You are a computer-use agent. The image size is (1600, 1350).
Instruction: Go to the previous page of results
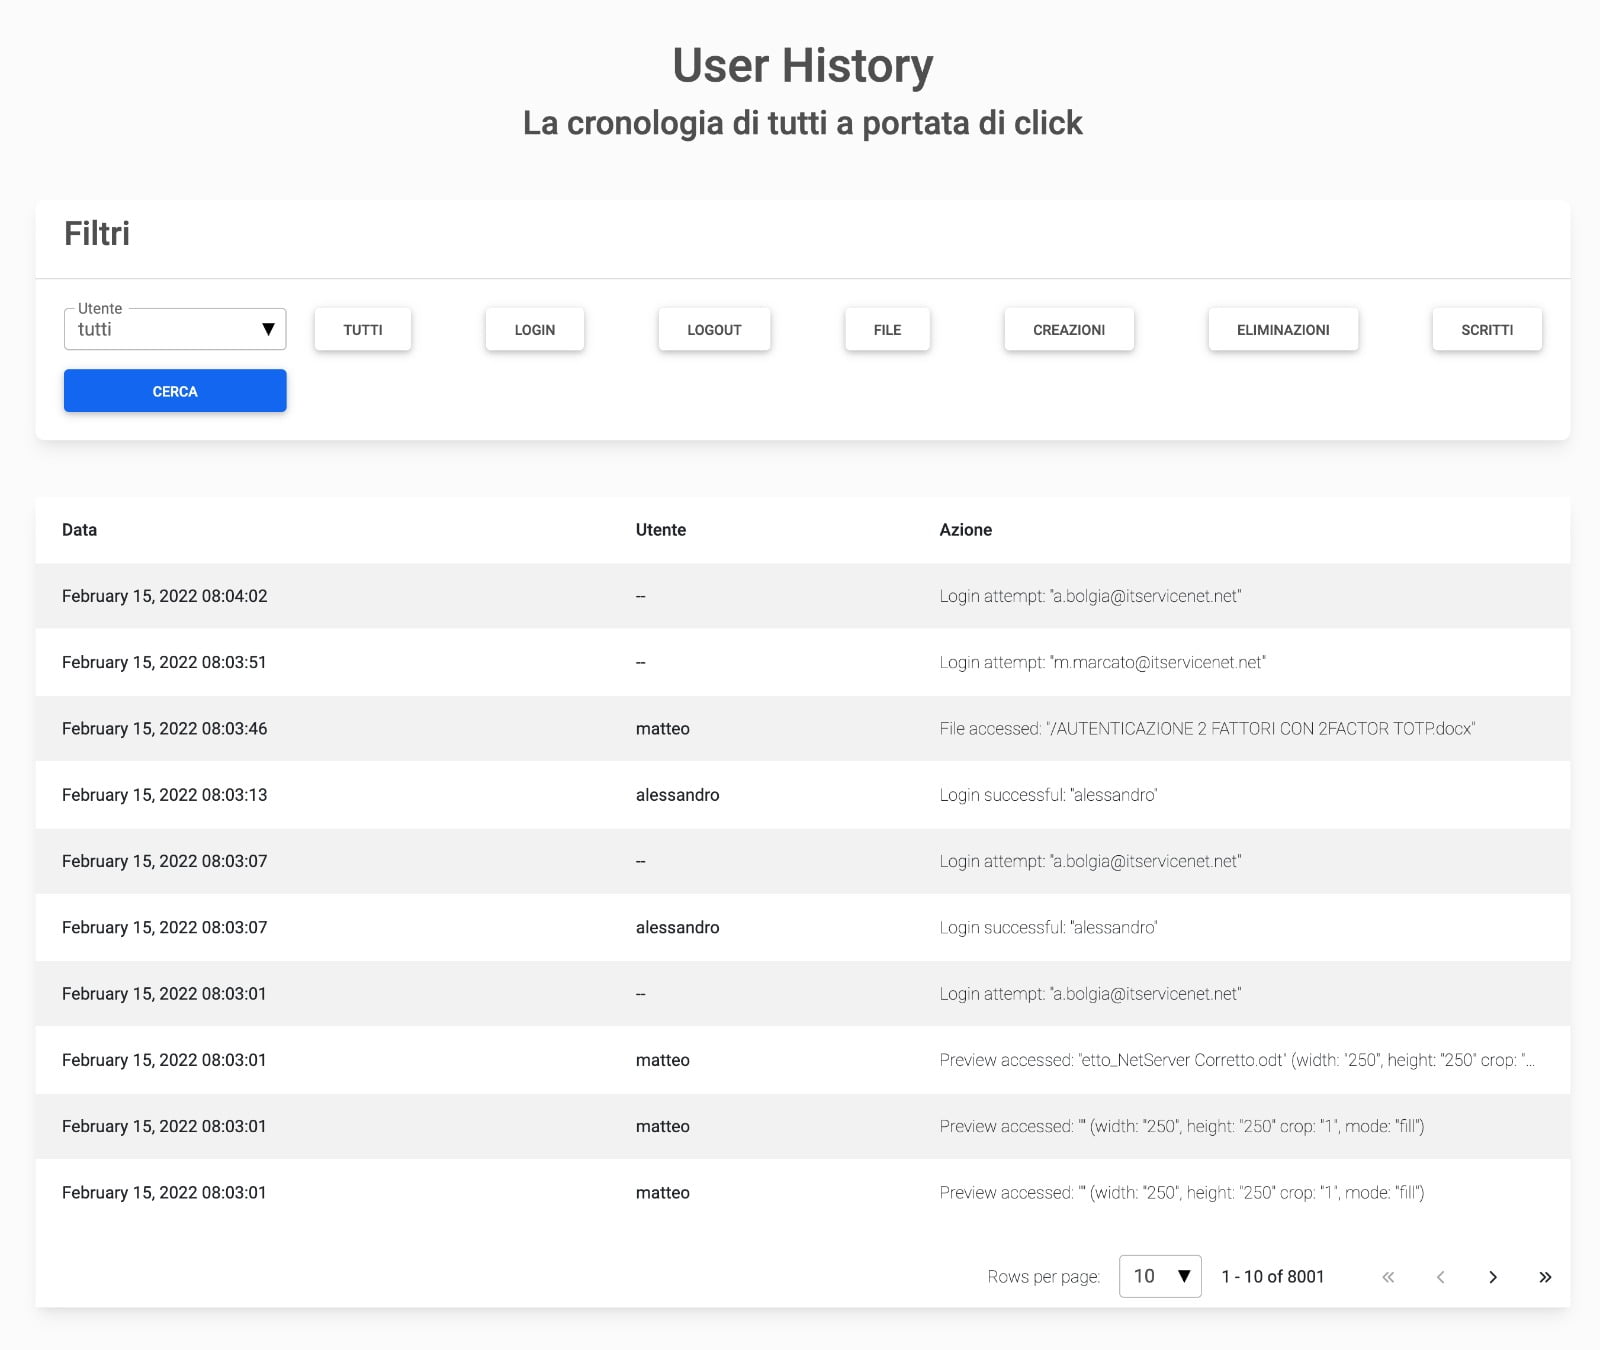pyautogui.click(x=1441, y=1277)
